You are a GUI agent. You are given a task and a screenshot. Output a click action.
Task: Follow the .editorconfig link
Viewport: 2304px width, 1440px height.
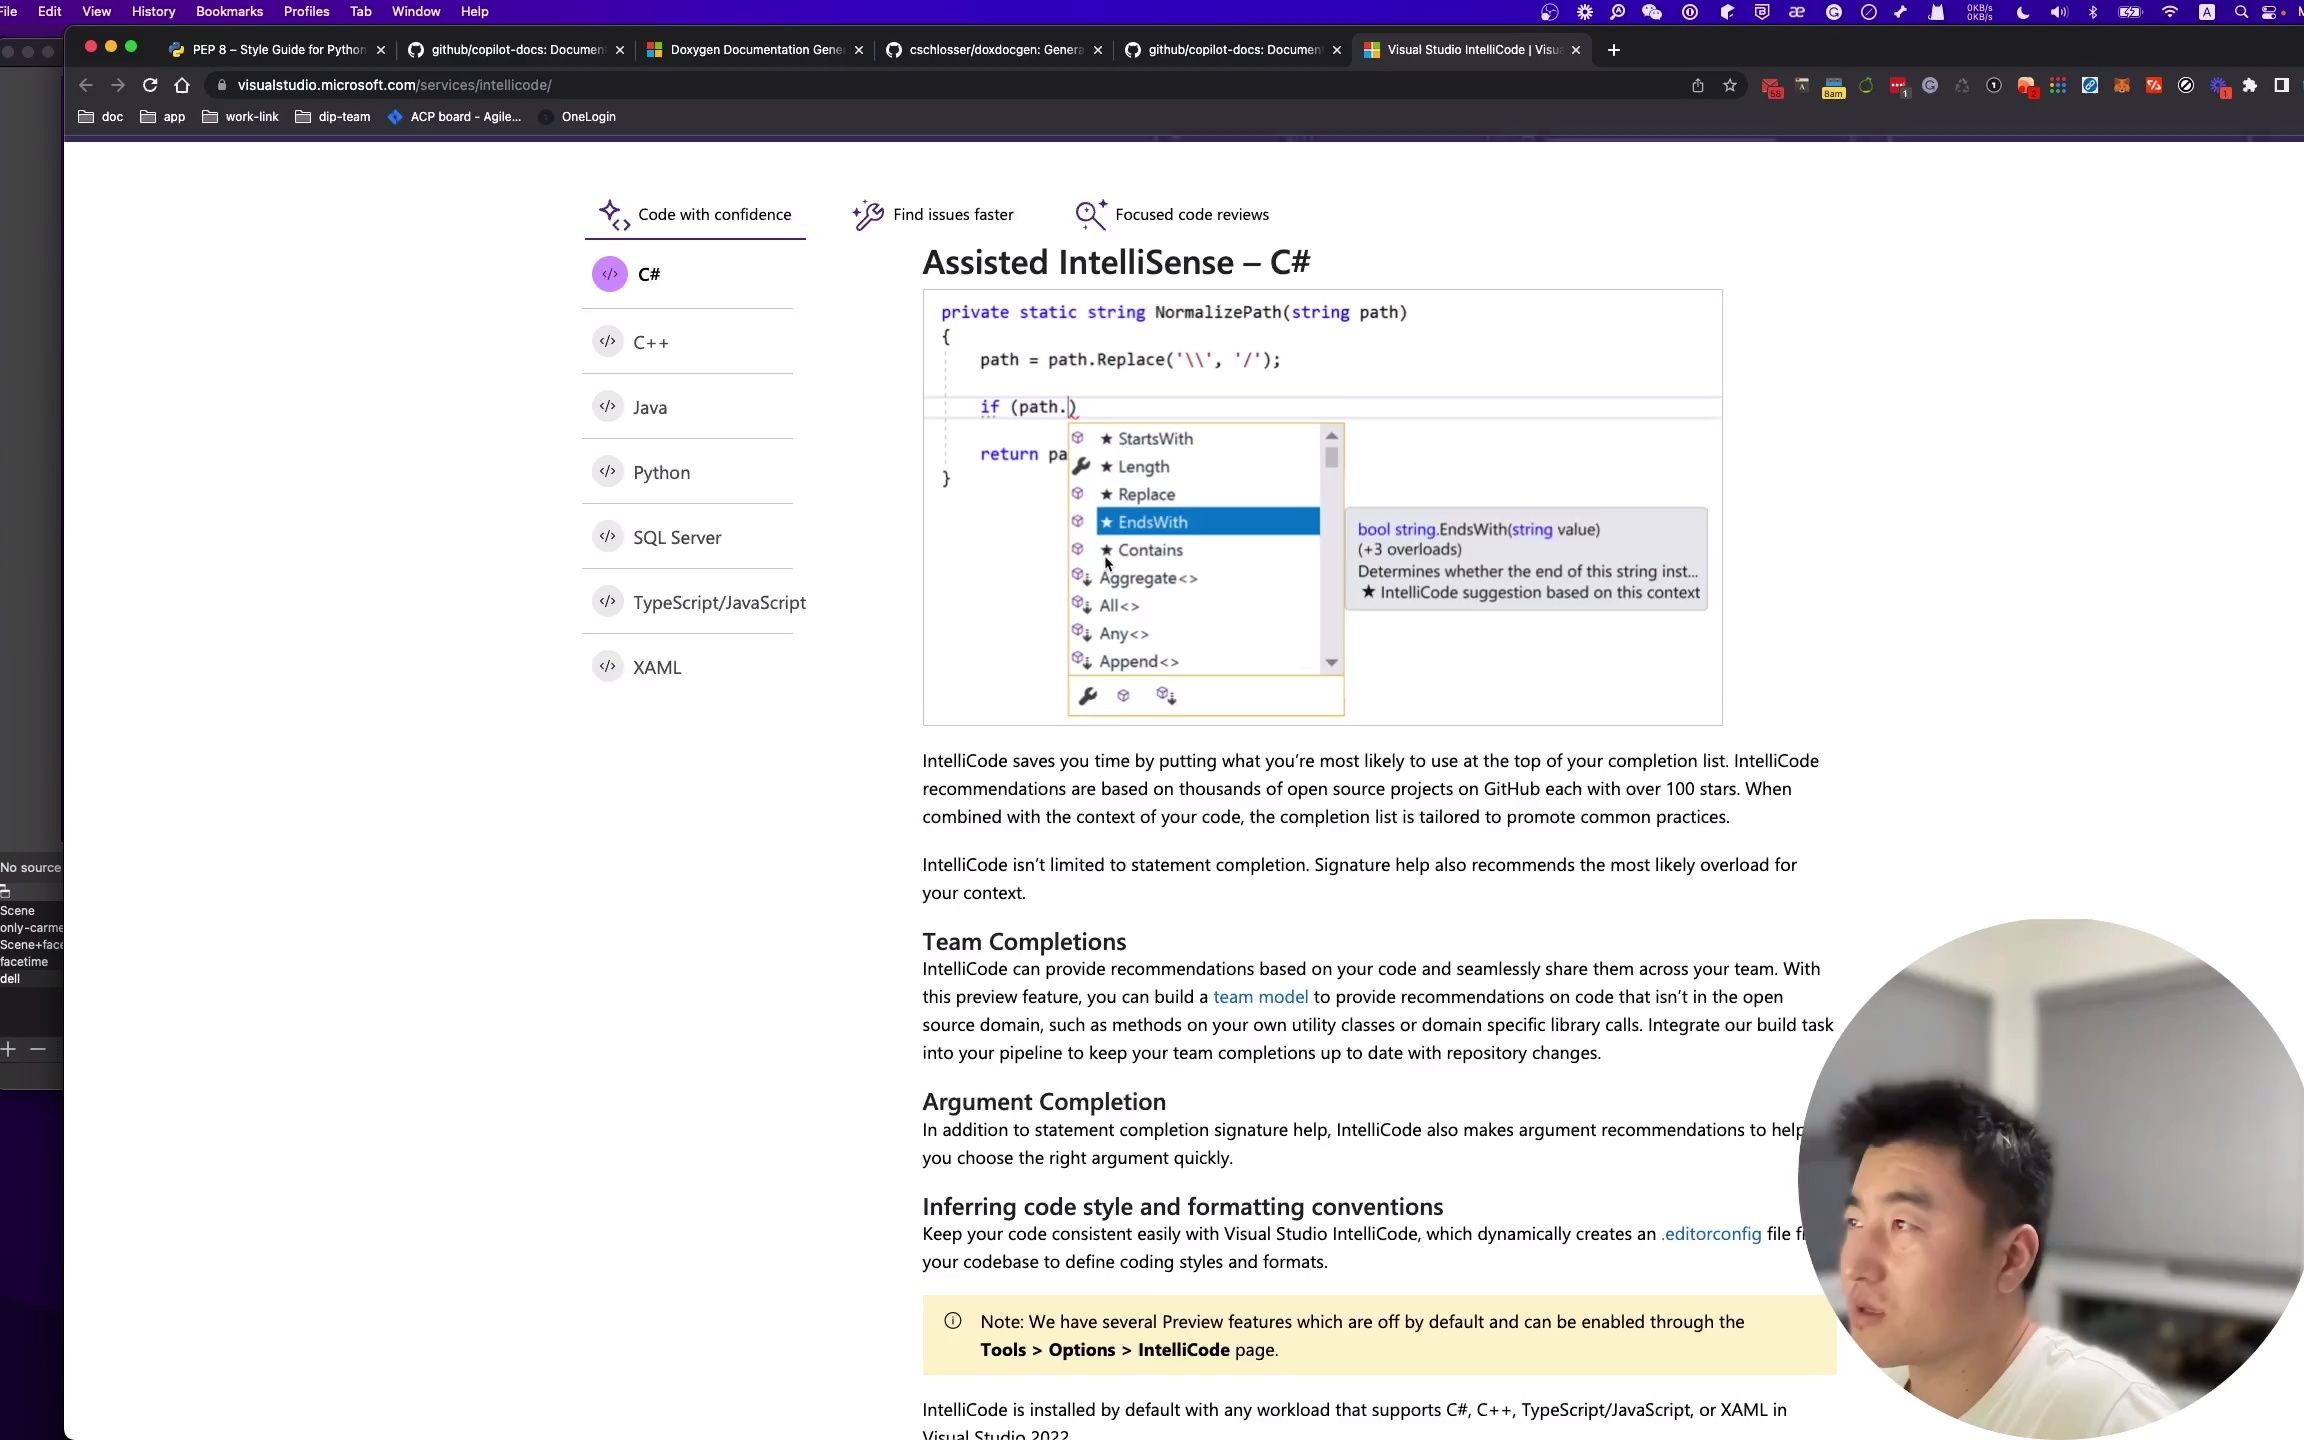(x=1711, y=1234)
